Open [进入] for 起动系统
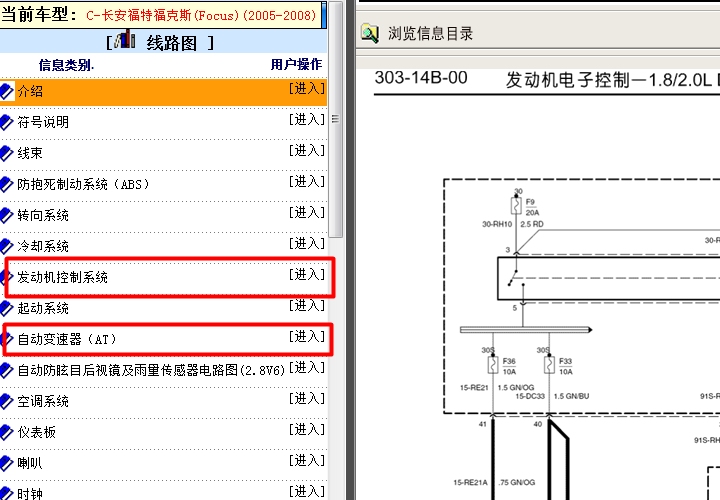The height and width of the screenshot is (500, 720). click(307, 306)
